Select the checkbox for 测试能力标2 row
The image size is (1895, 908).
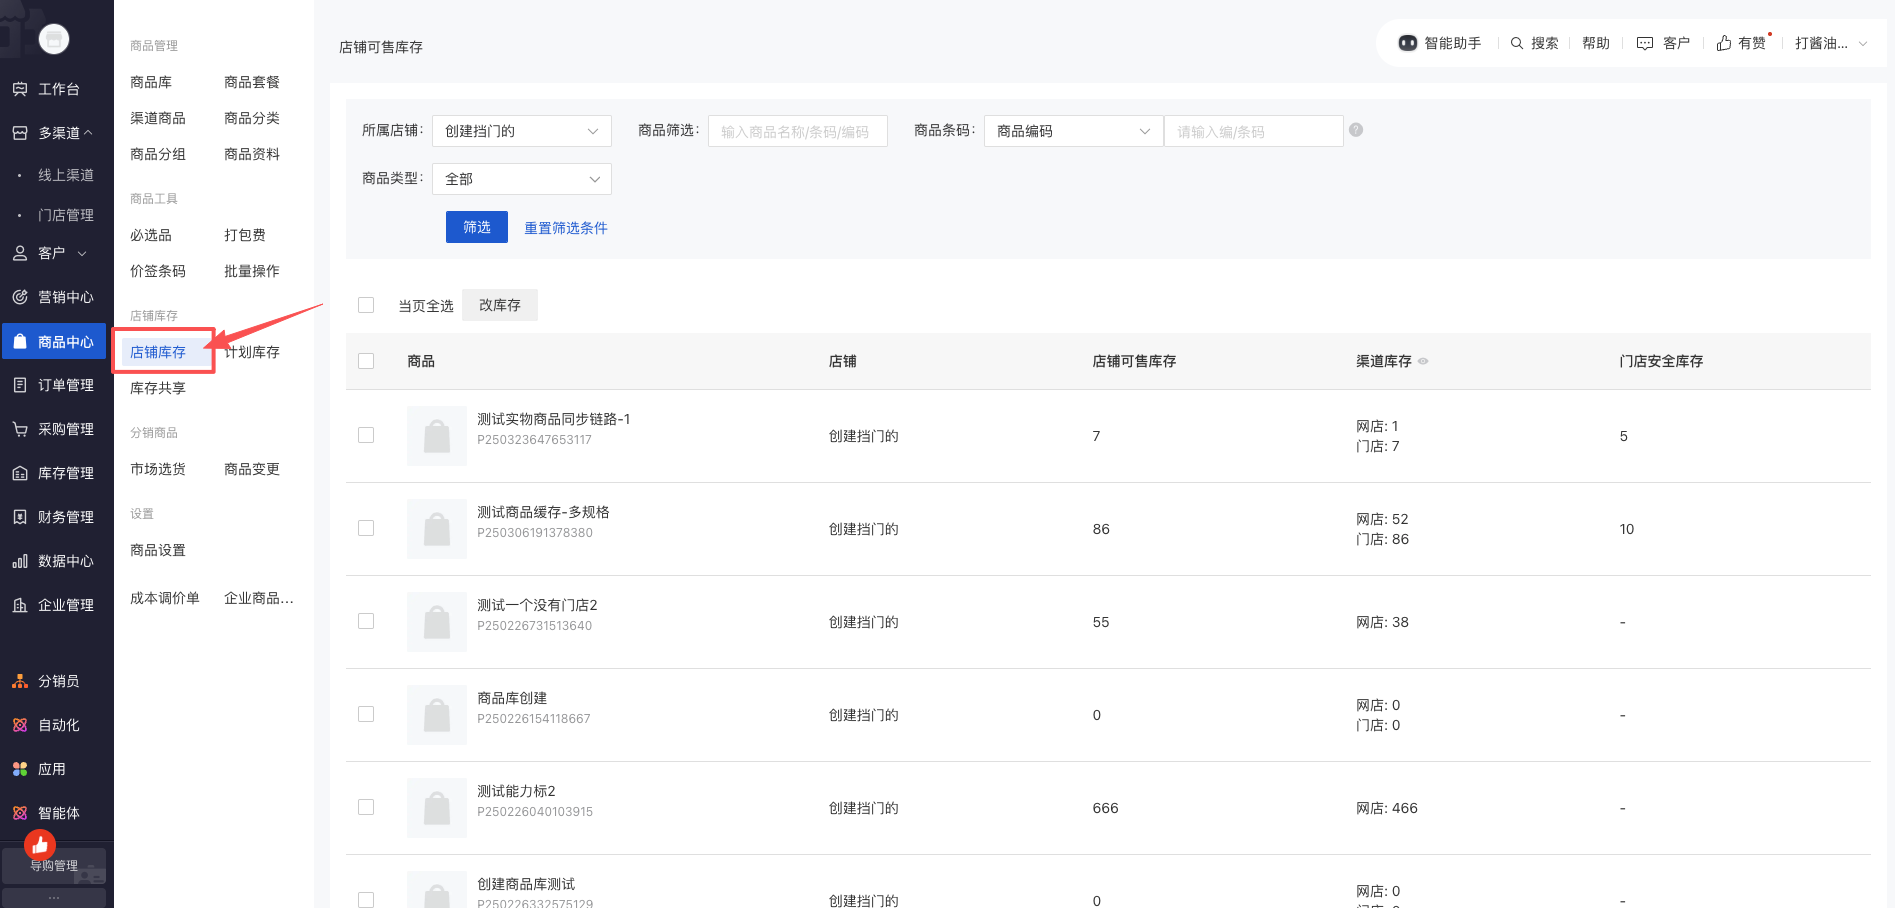[x=366, y=807]
